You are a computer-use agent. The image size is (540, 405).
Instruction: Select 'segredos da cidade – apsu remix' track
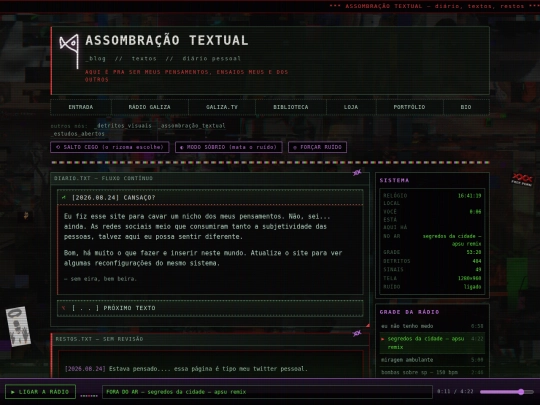click(x=432, y=343)
